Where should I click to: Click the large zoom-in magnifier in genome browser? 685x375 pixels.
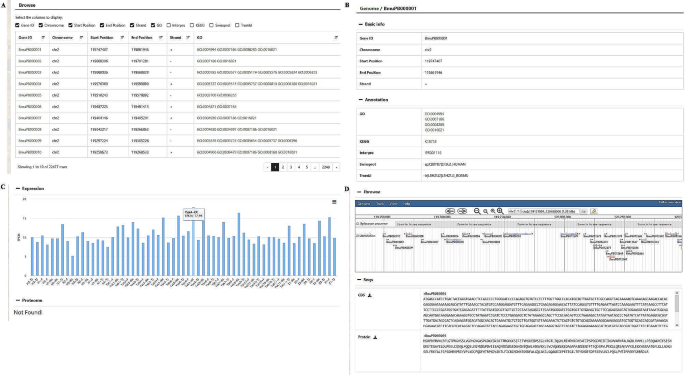[x=500, y=211]
